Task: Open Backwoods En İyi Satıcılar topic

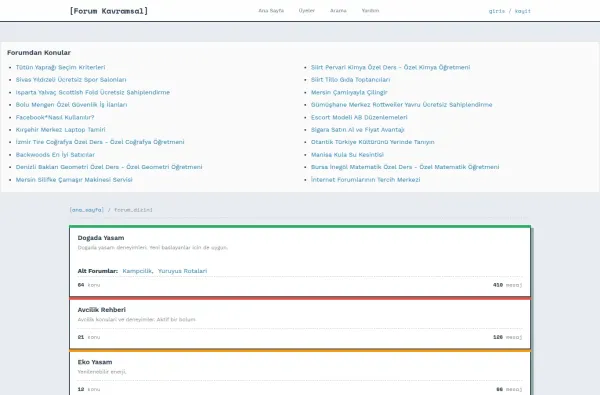Action: point(55,155)
